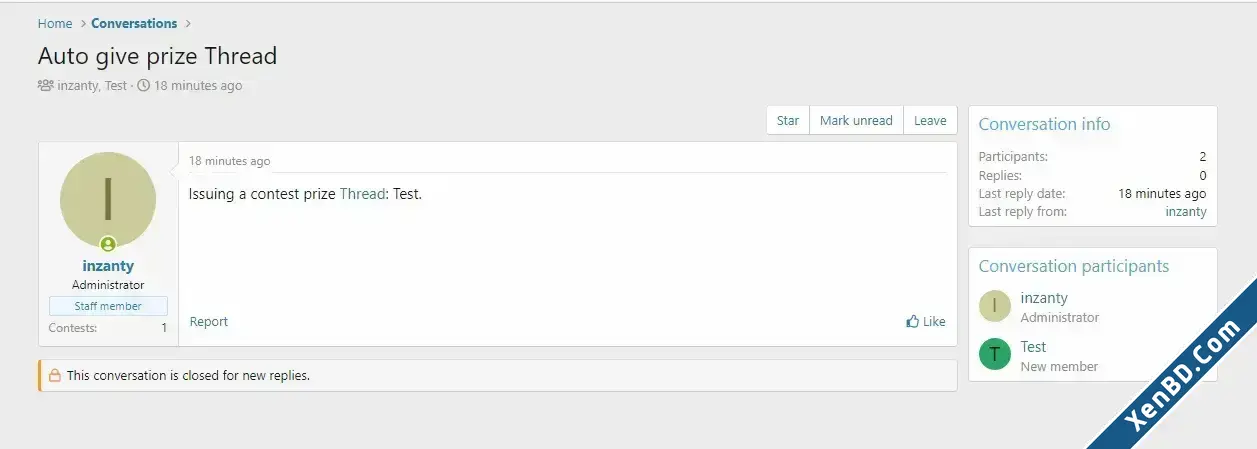The height and width of the screenshot is (449, 1257).
Task: Star this conversation
Action: click(x=788, y=120)
